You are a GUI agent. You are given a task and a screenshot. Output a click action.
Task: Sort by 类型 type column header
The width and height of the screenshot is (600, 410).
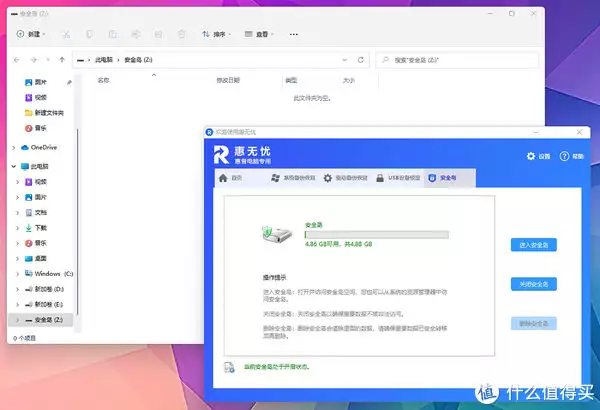[291, 80]
